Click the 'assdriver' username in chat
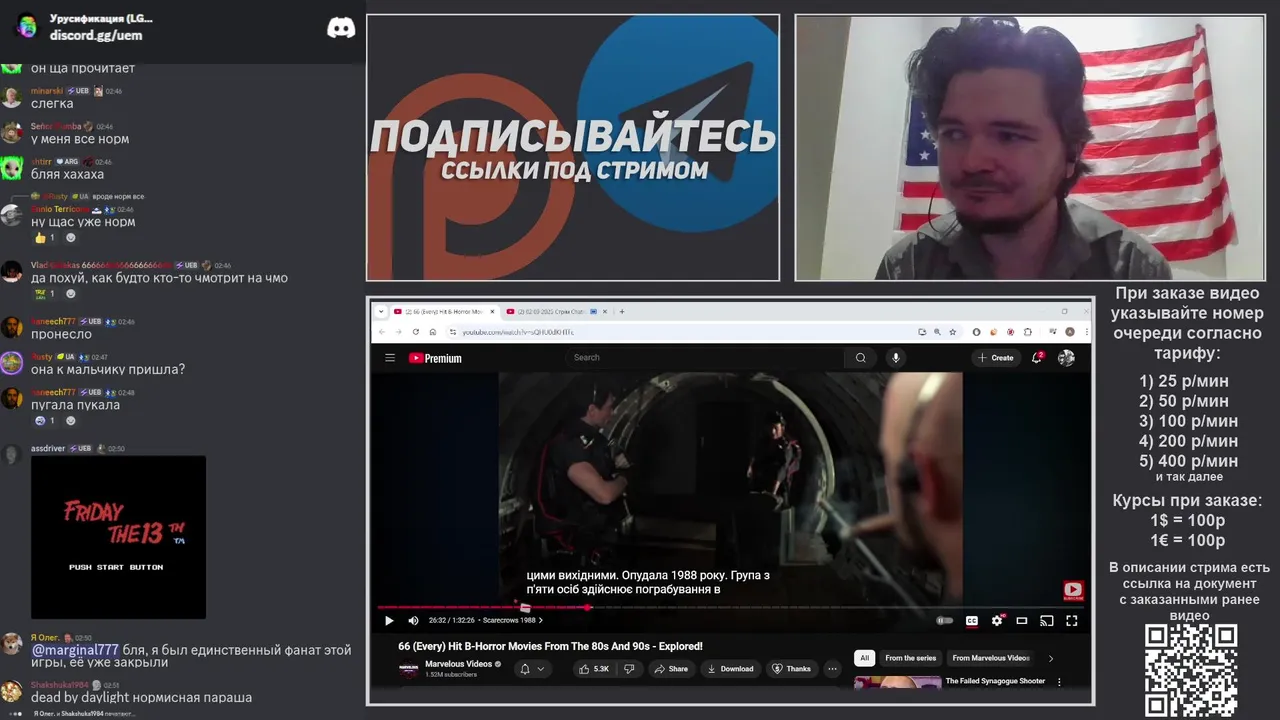 [48, 448]
